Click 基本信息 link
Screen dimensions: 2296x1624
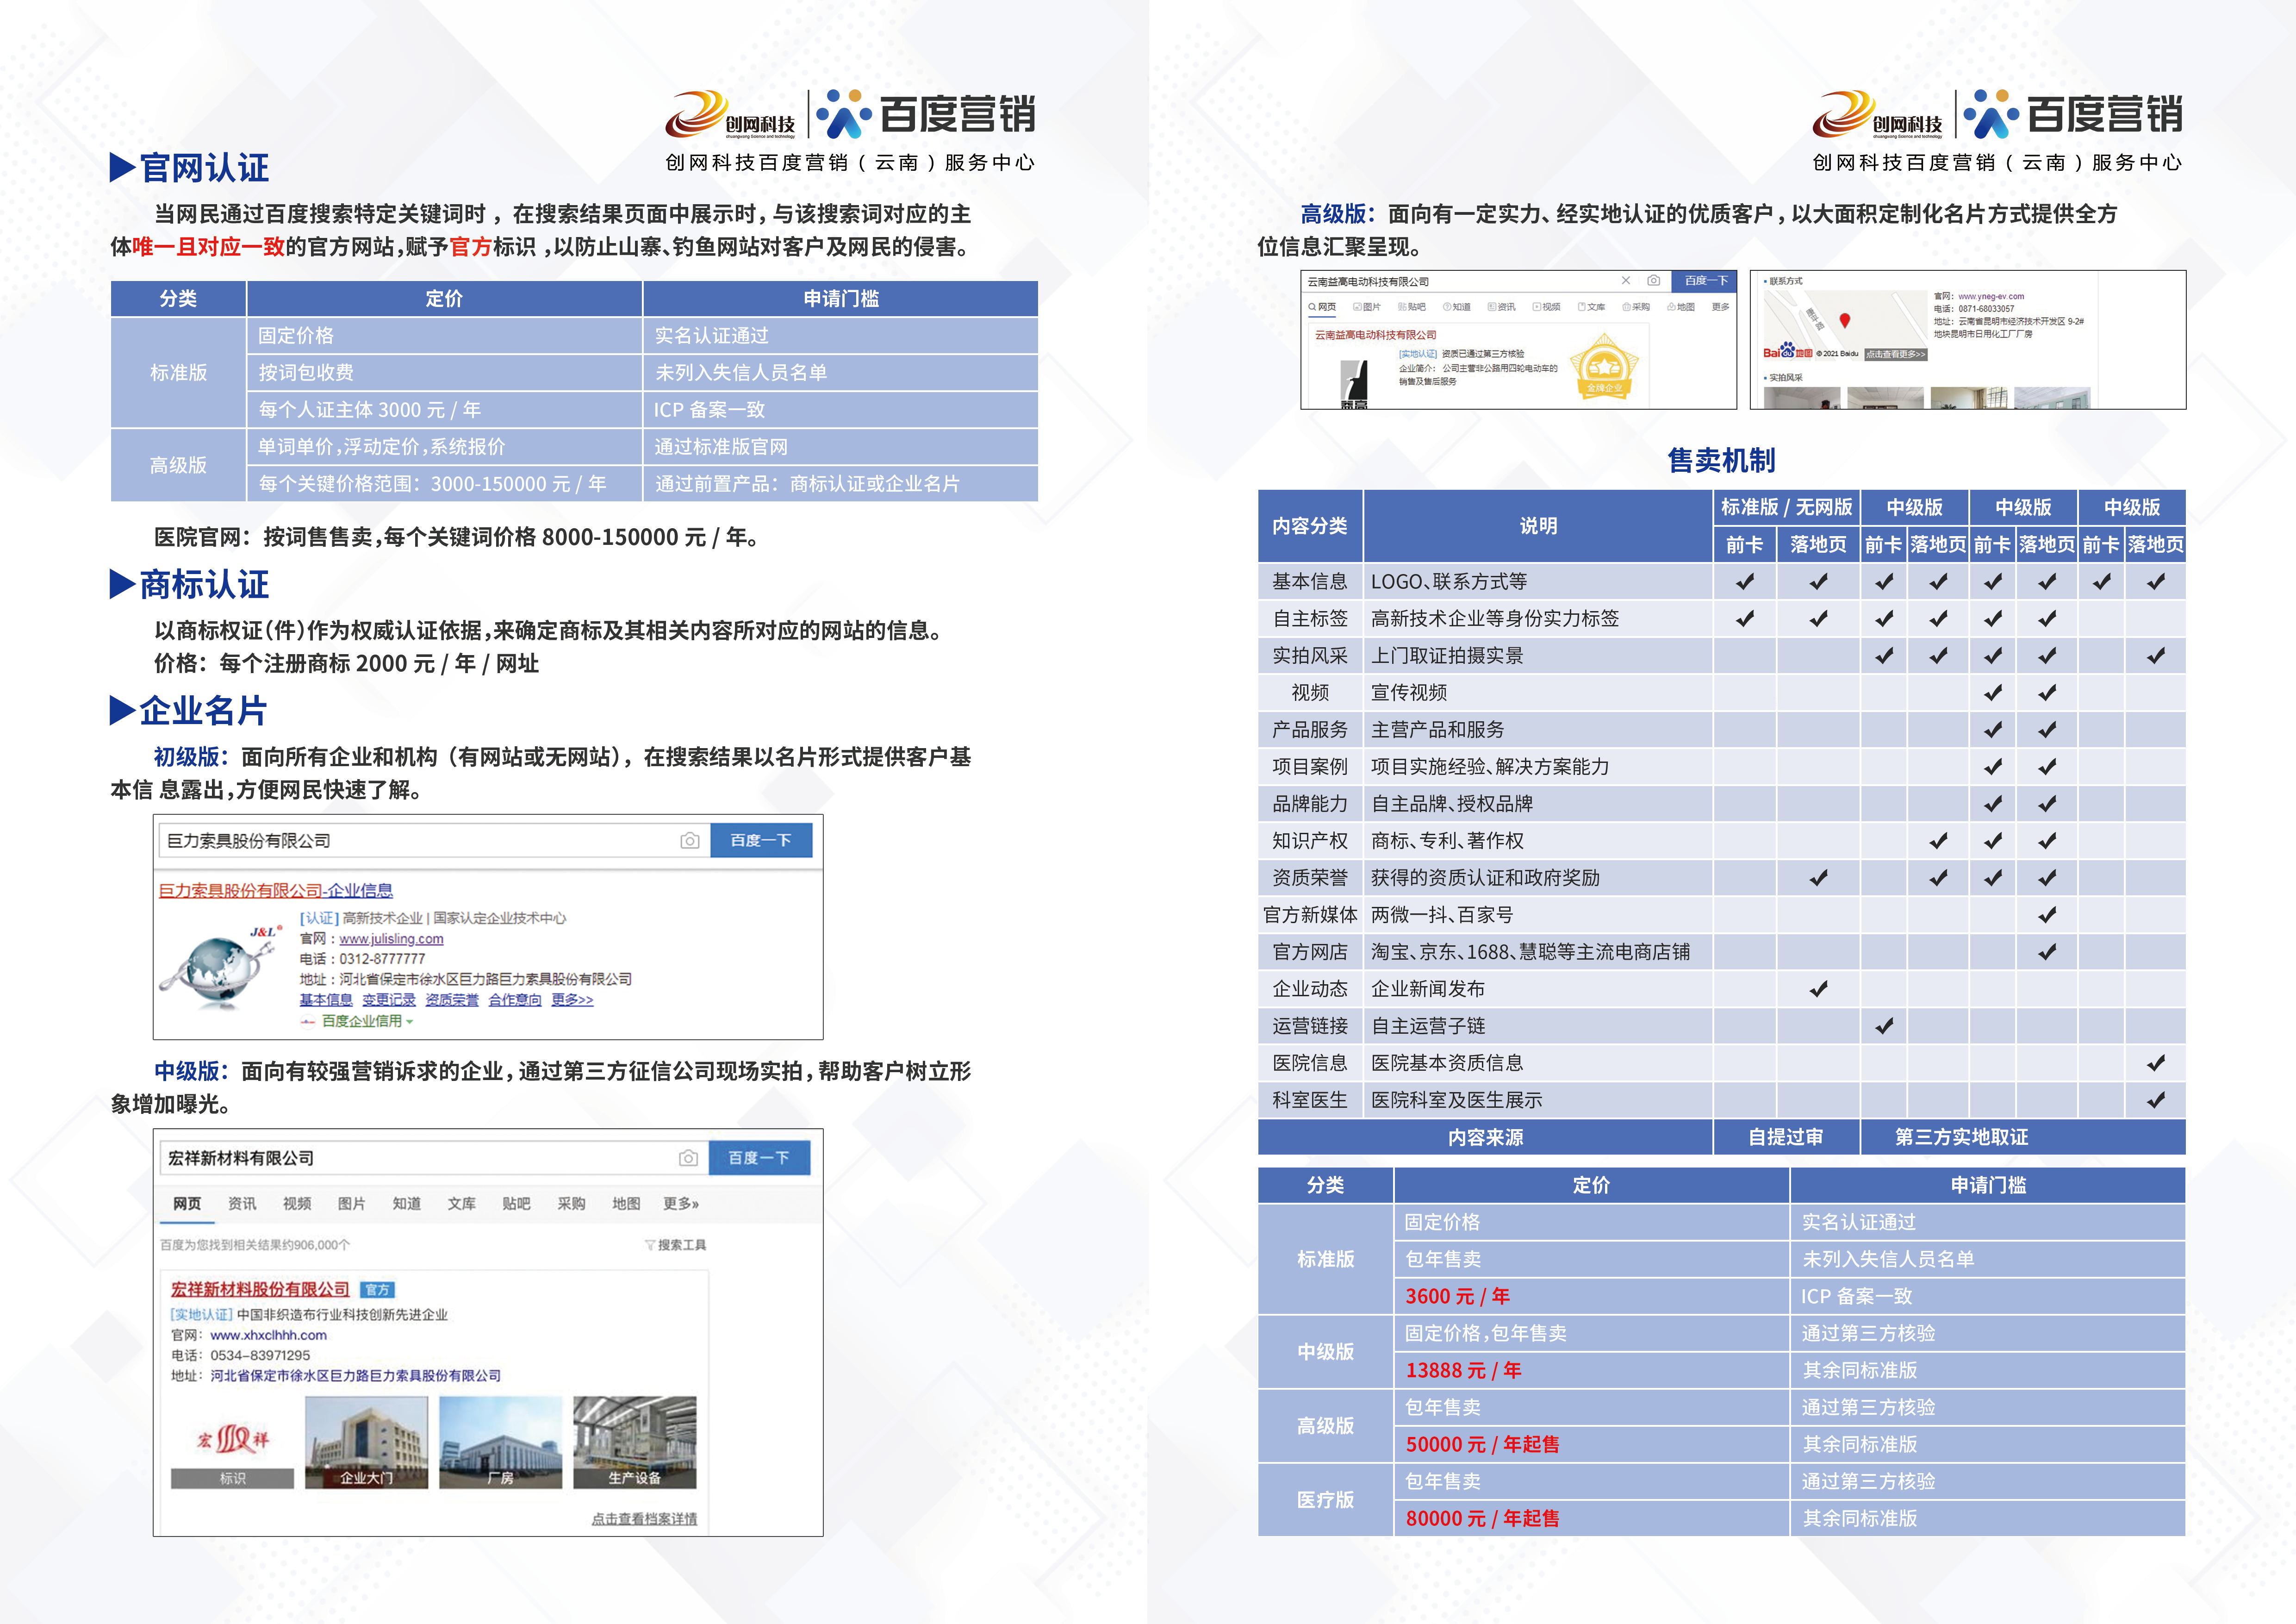[x=326, y=1000]
